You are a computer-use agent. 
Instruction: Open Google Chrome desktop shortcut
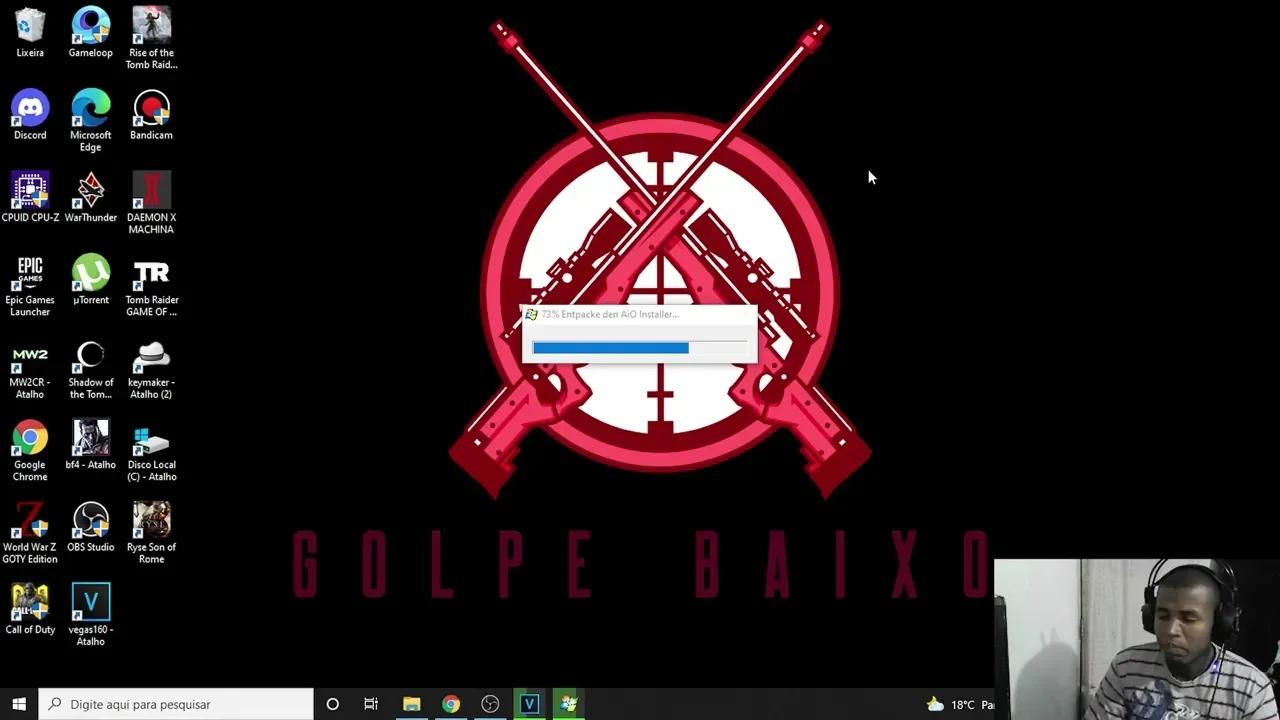(30, 439)
